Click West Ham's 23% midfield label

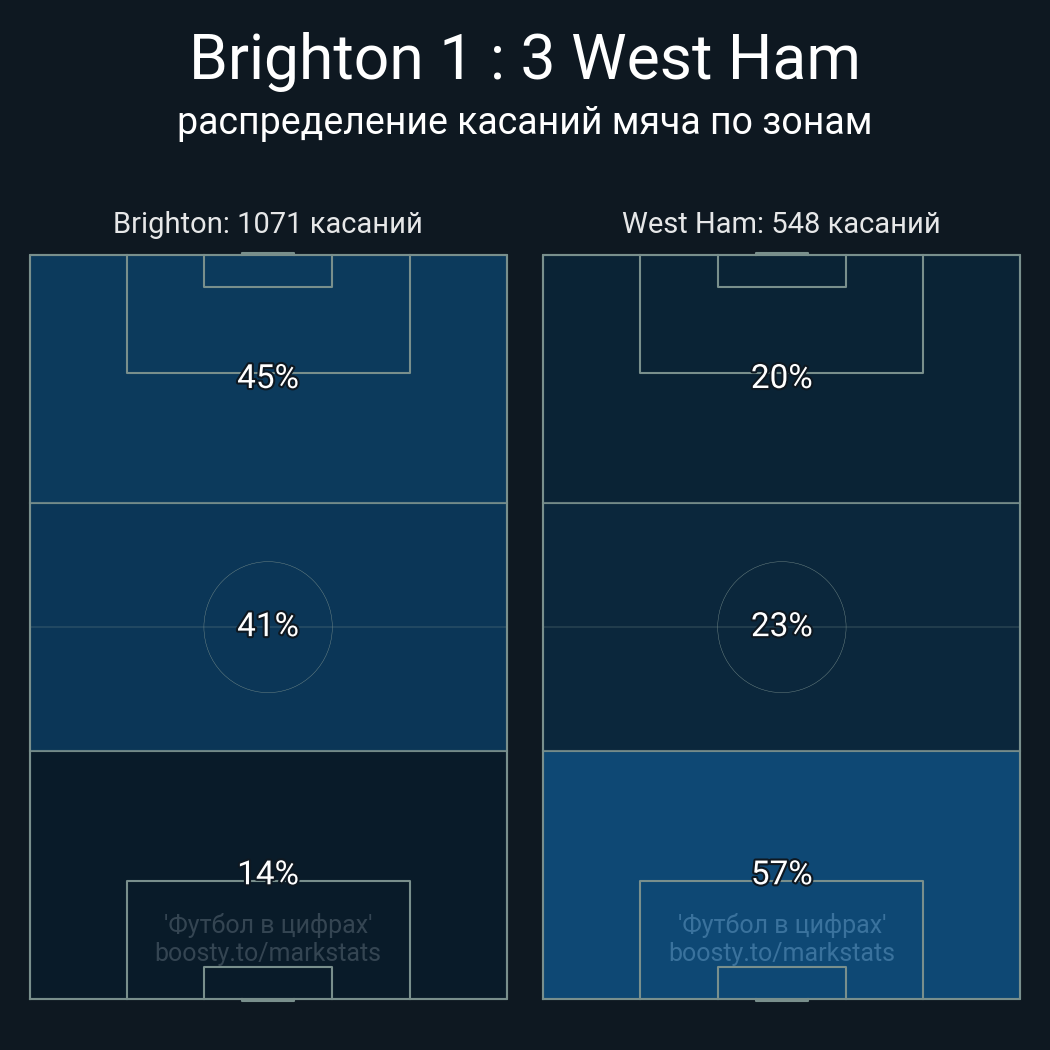click(781, 625)
